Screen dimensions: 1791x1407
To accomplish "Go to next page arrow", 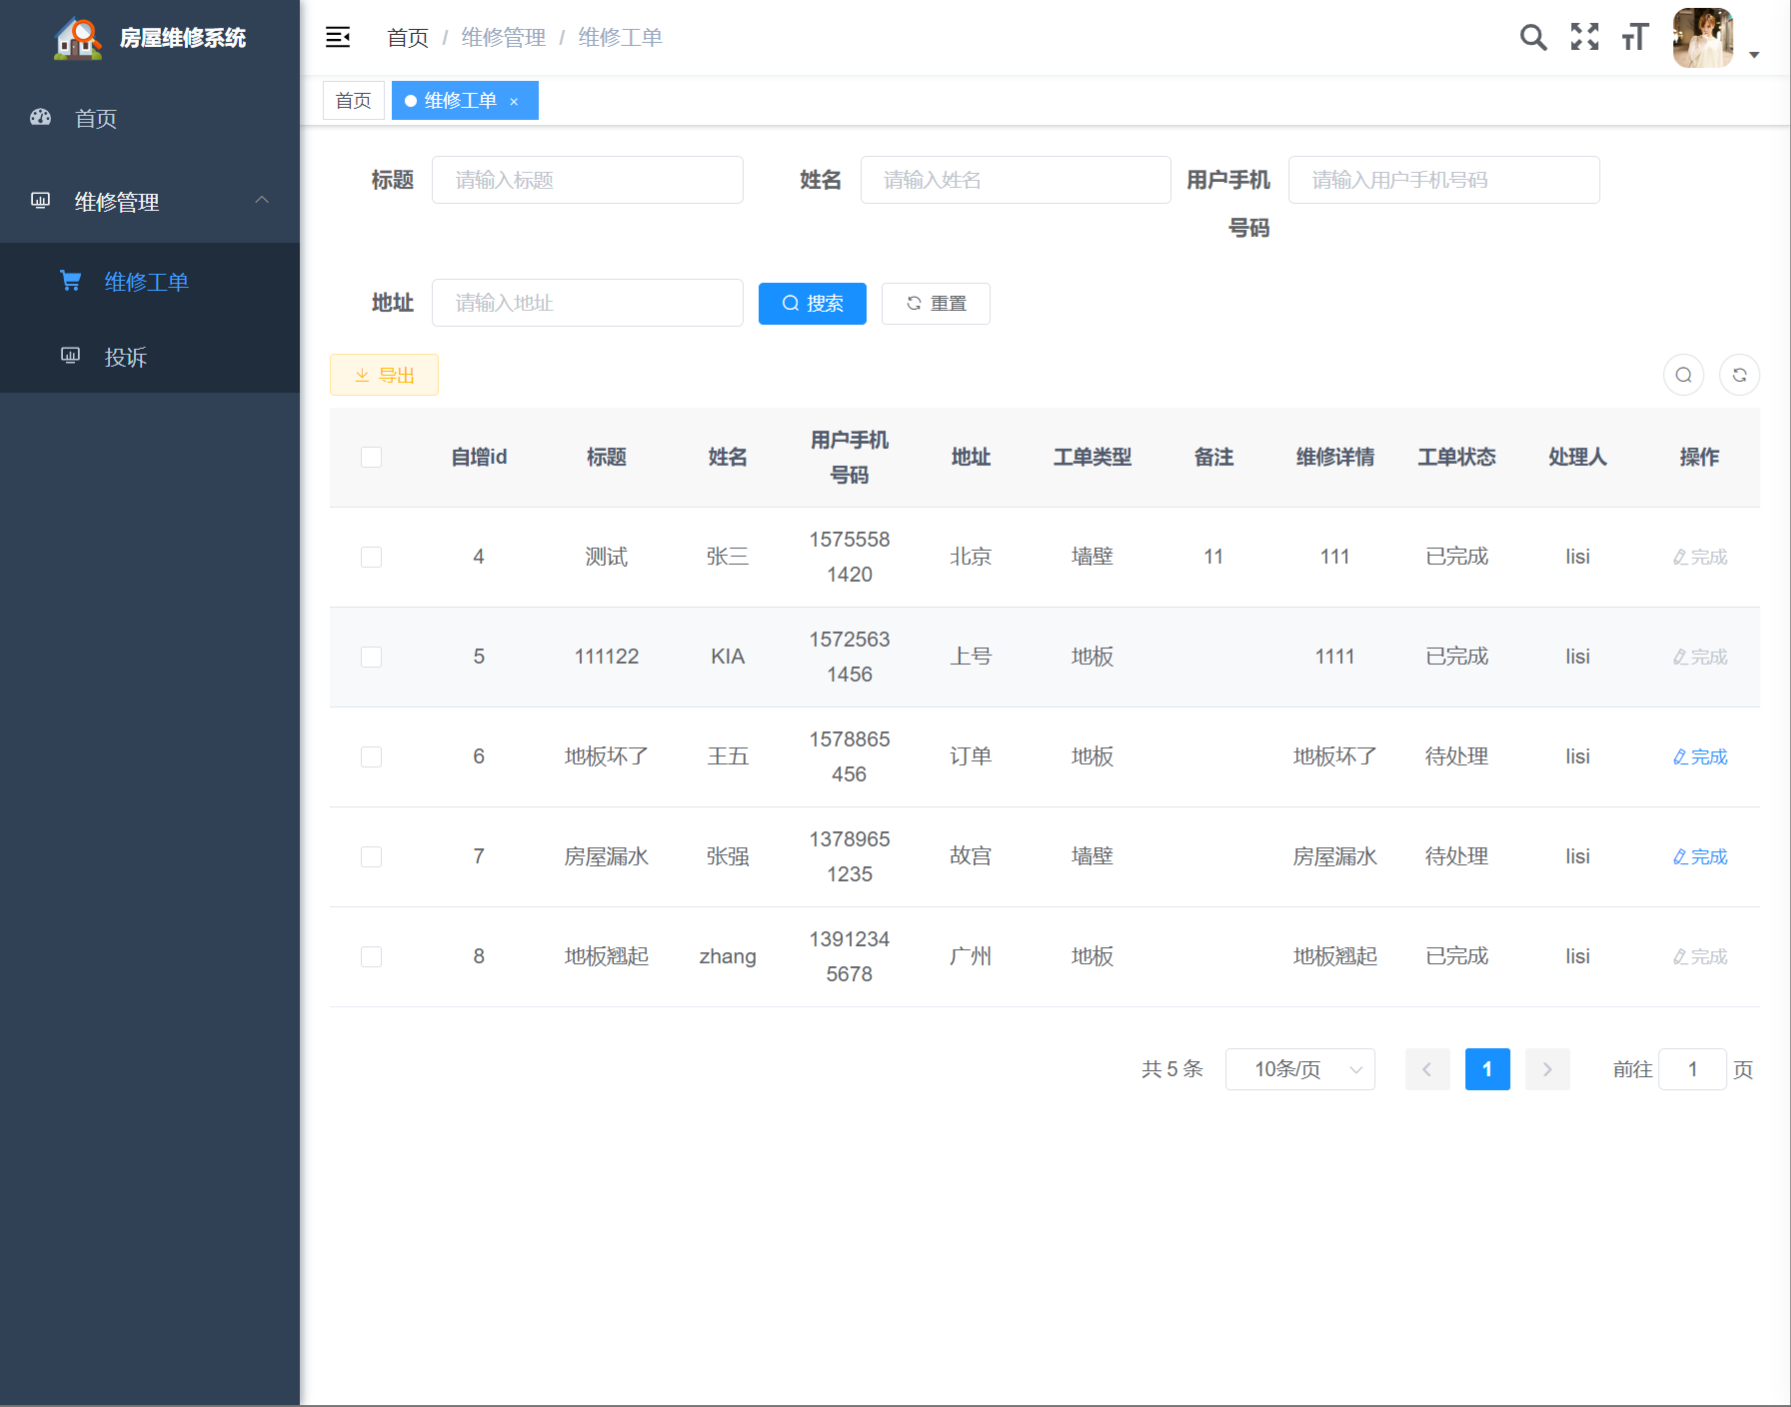I will (x=1547, y=1069).
